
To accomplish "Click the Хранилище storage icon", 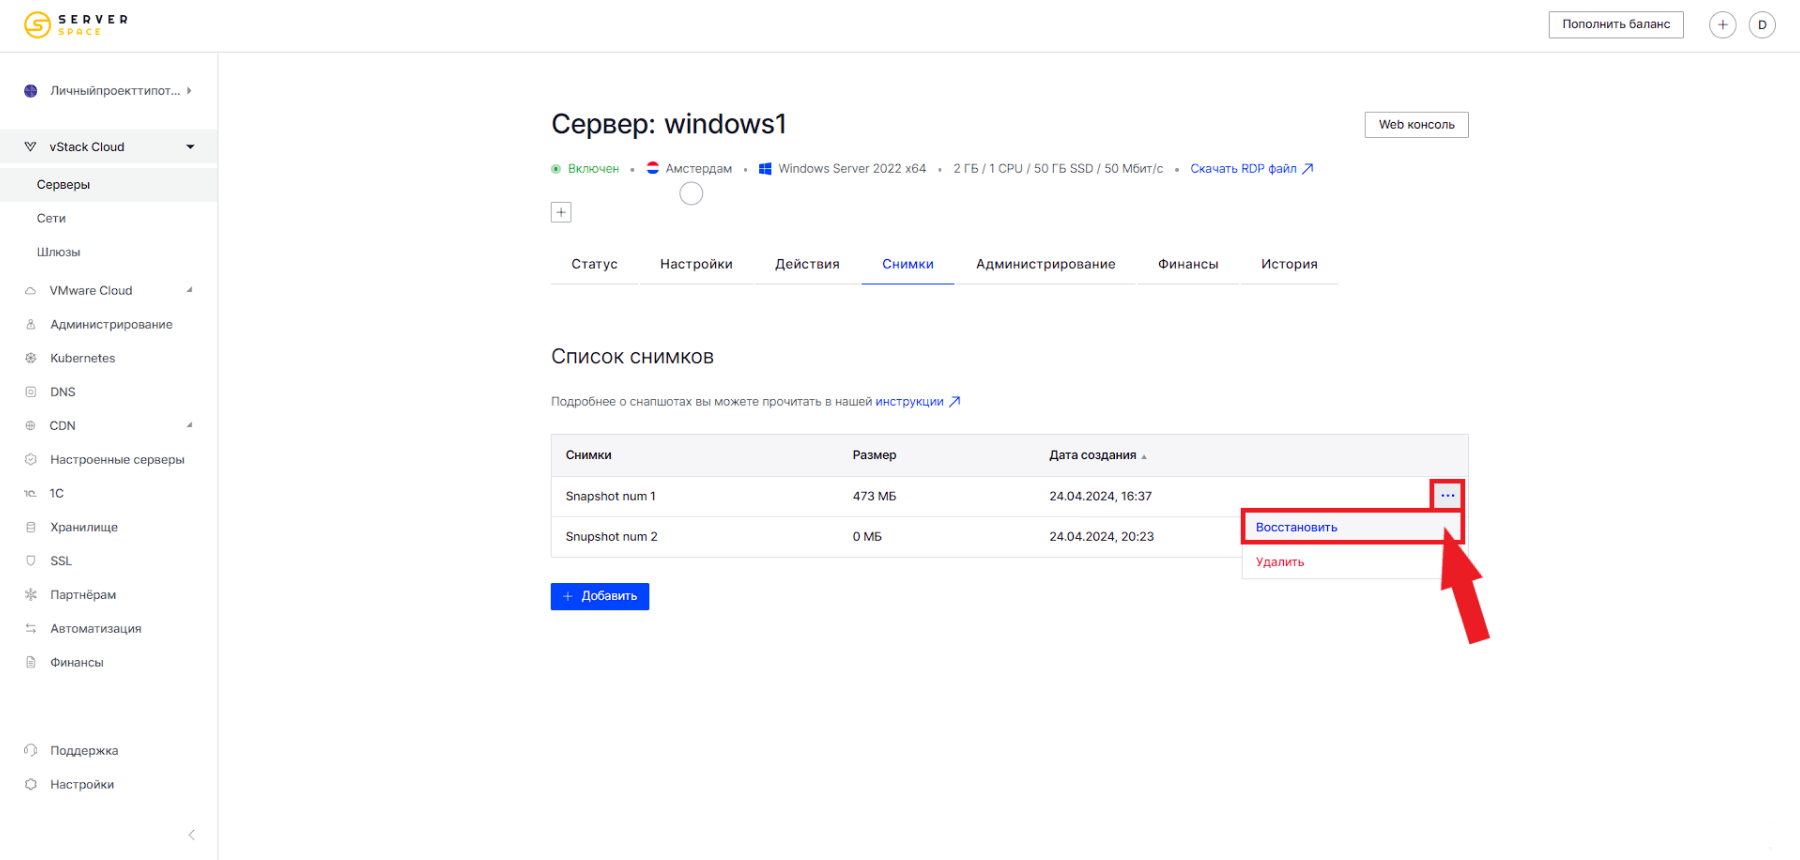I will [x=30, y=527].
